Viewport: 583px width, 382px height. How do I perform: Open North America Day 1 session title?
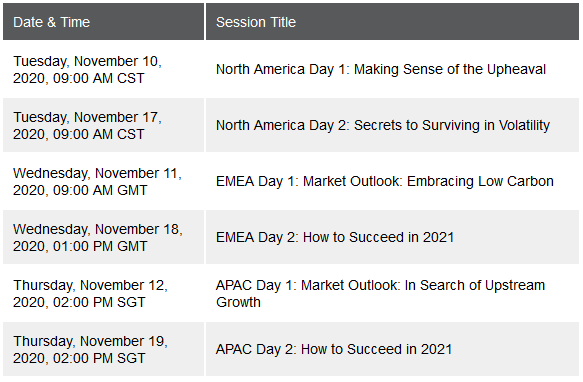[x=381, y=70]
